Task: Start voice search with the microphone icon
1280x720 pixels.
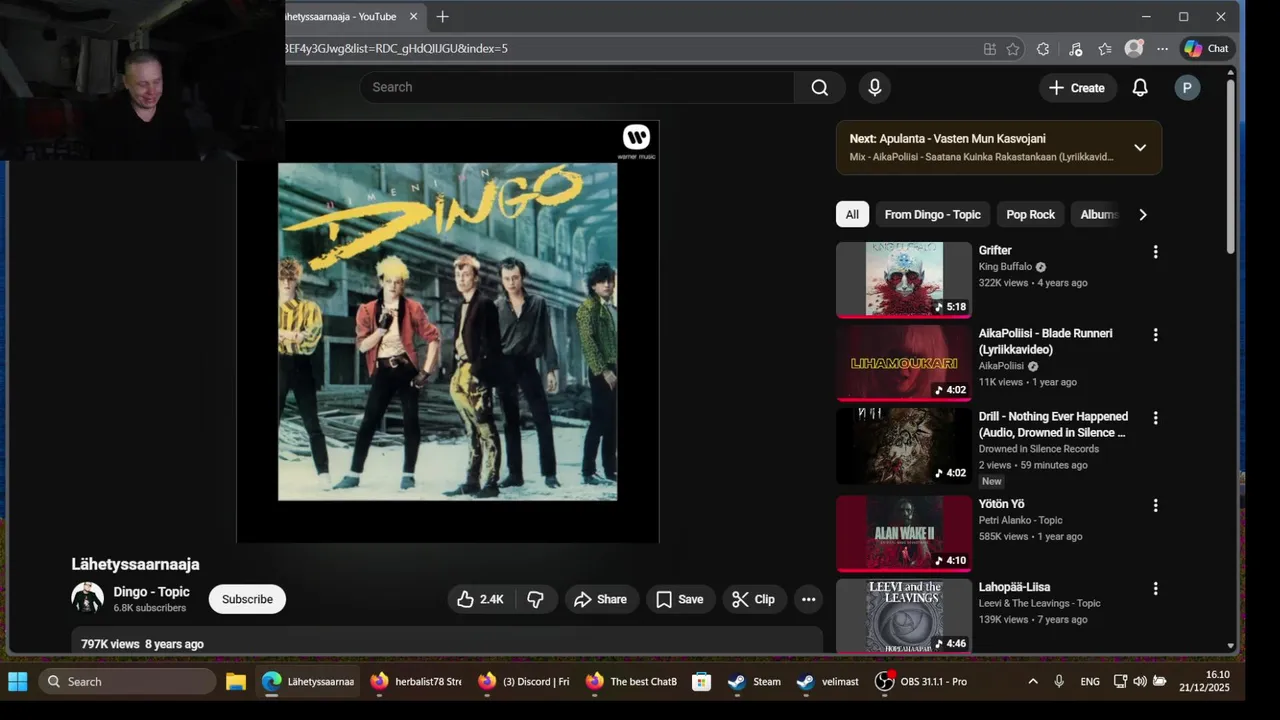Action: point(875,87)
